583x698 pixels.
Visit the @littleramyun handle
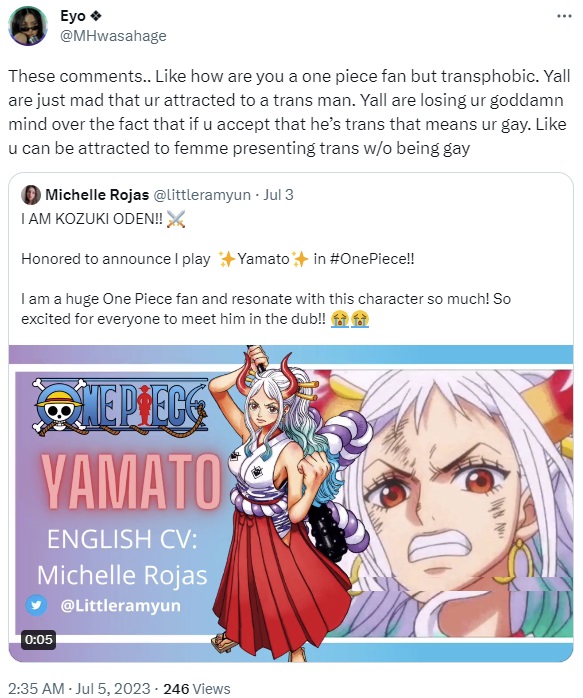point(202,195)
